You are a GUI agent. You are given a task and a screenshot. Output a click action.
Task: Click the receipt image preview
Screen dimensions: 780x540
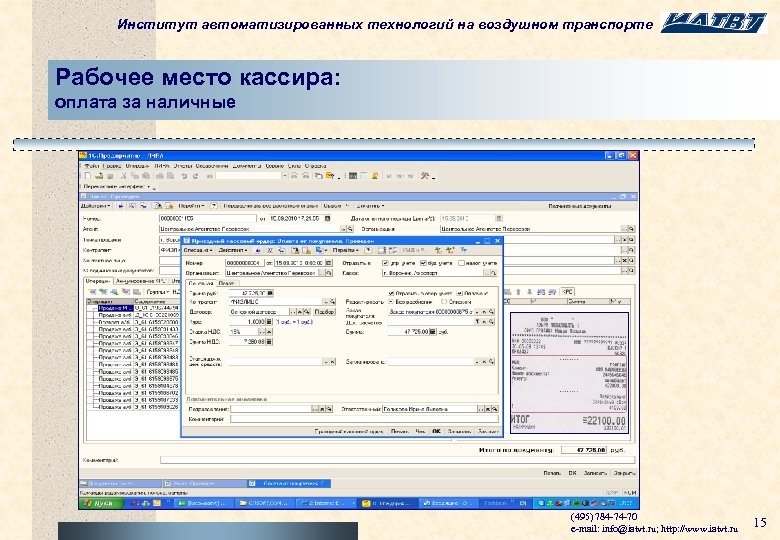pos(569,372)
